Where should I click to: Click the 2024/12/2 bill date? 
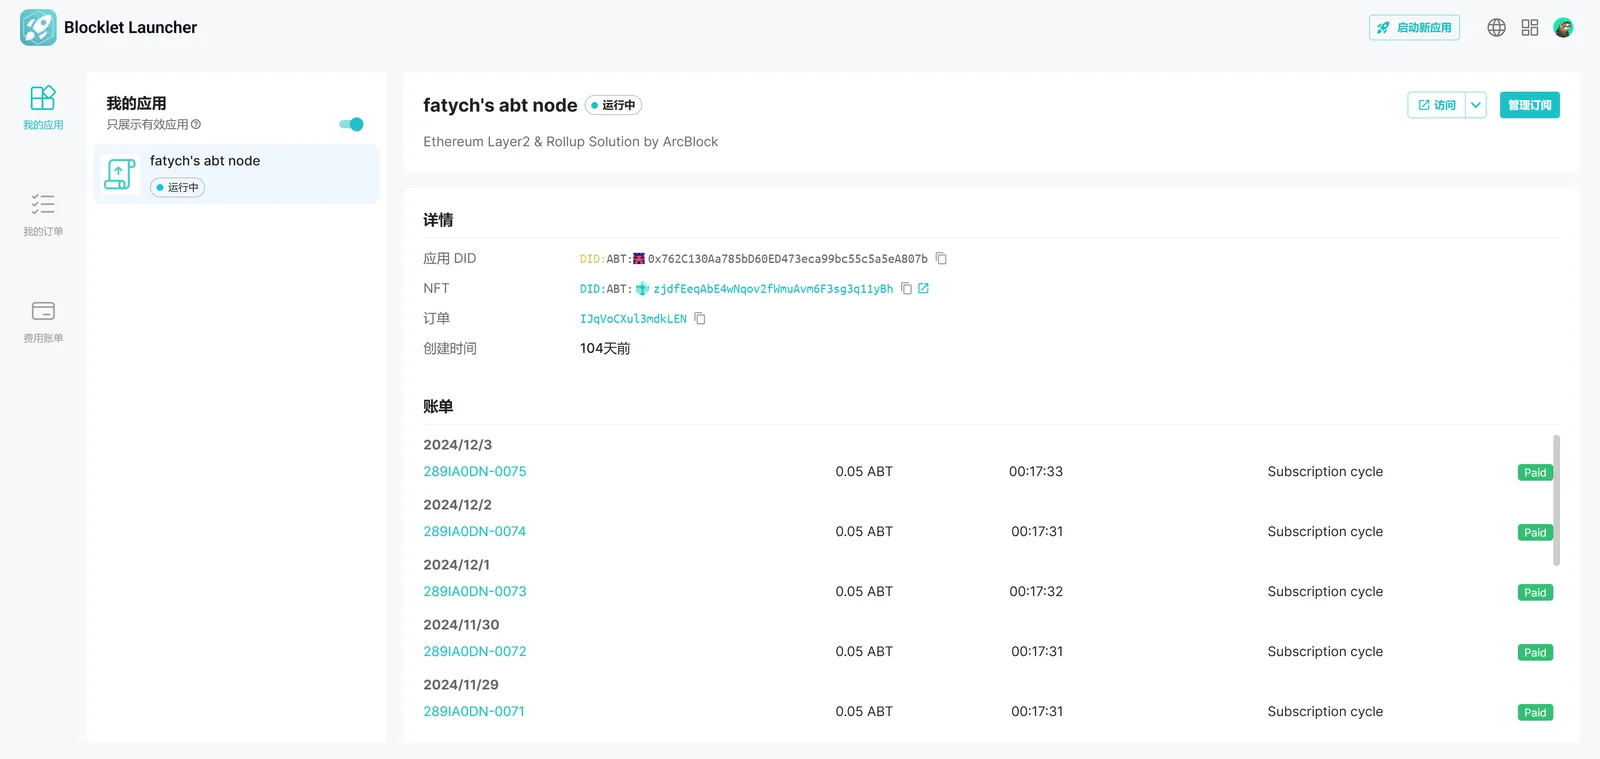457,505
